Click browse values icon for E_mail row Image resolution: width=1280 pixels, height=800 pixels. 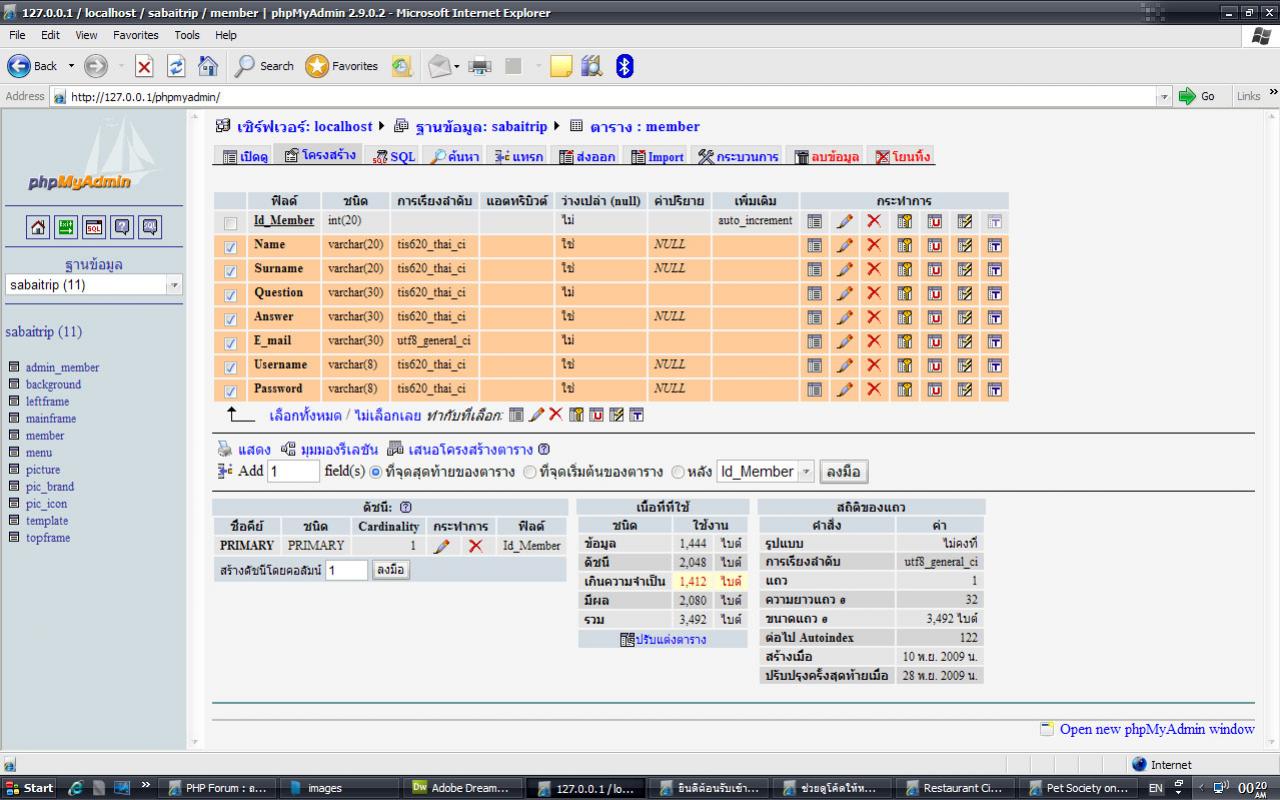tap(815, 341)
